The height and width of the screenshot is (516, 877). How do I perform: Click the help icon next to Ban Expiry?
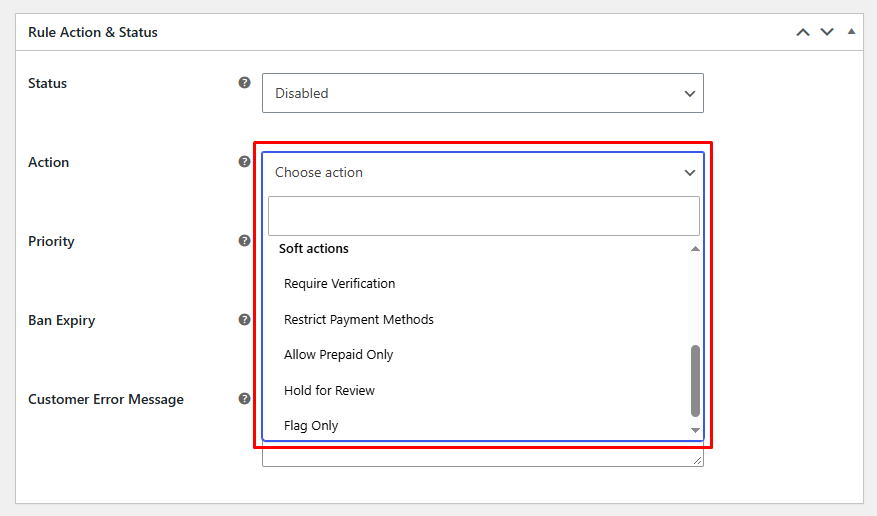244,319
